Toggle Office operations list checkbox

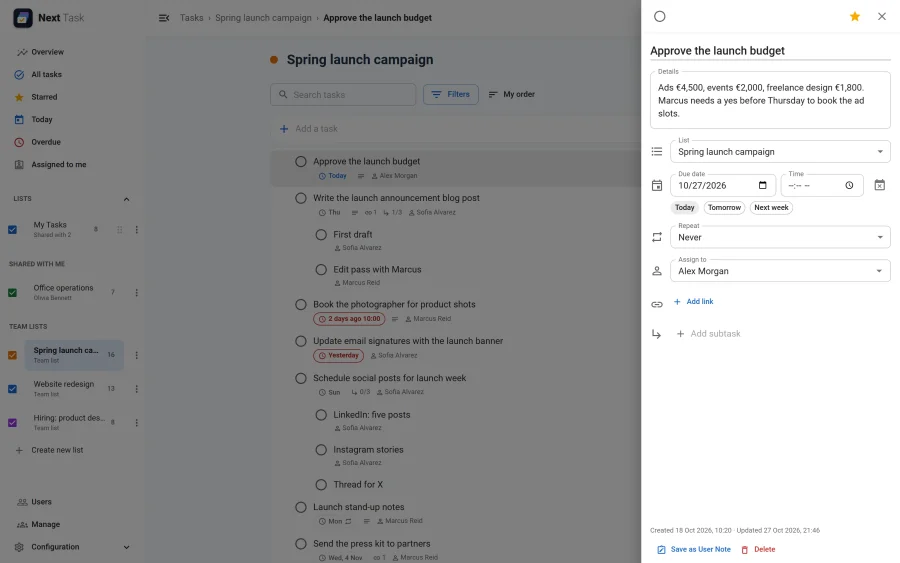click(13, 293)
